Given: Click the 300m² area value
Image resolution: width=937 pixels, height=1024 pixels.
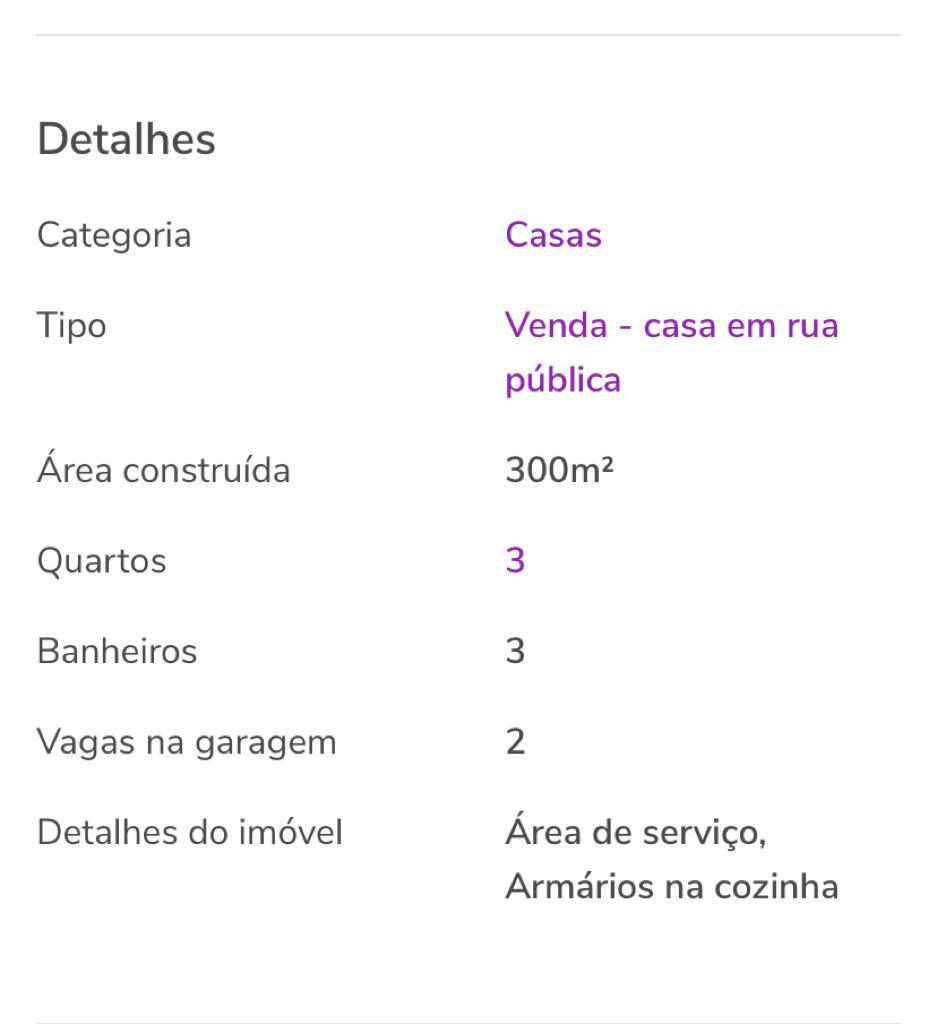Looking at the screenshot, I should 560,470.
